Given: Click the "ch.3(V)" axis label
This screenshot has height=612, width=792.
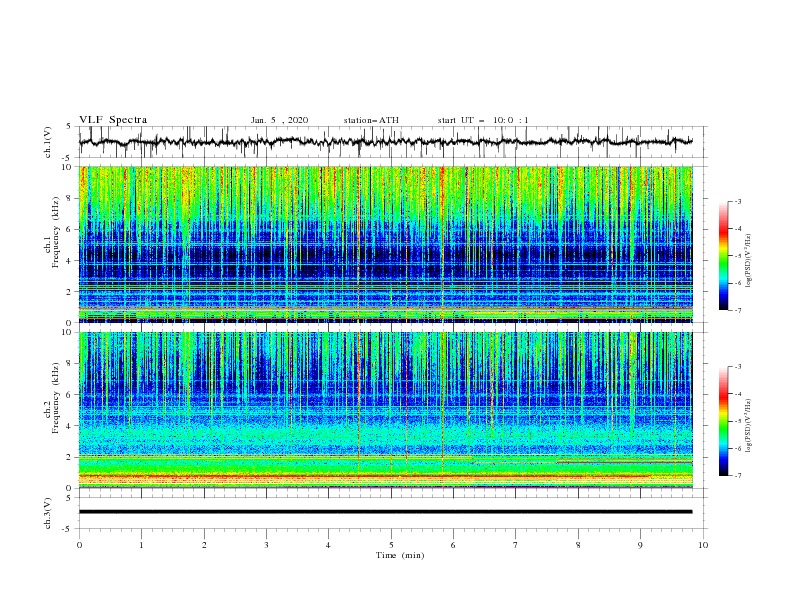Looking at the screenshot, I should point(48,514).
